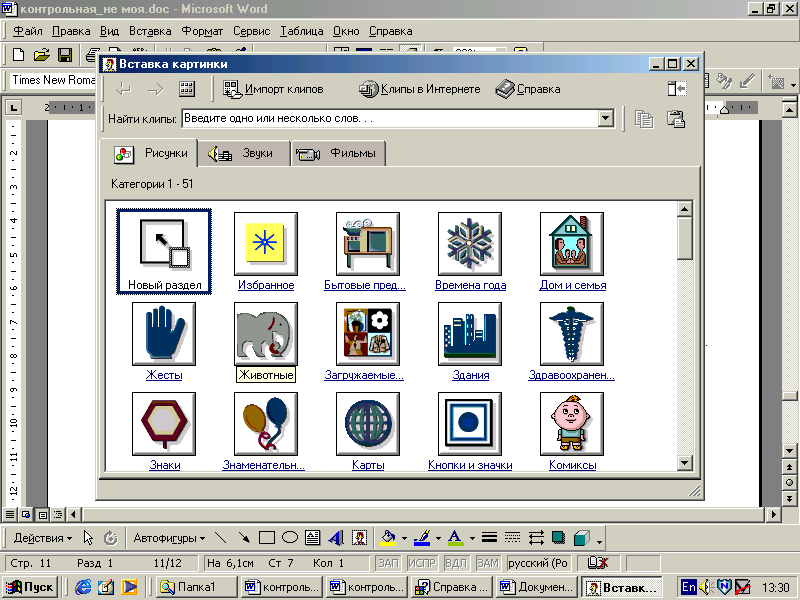Click the Font Color letter A swatch
The width and height of the screenshot is (800, 600).
pos(456,538)
